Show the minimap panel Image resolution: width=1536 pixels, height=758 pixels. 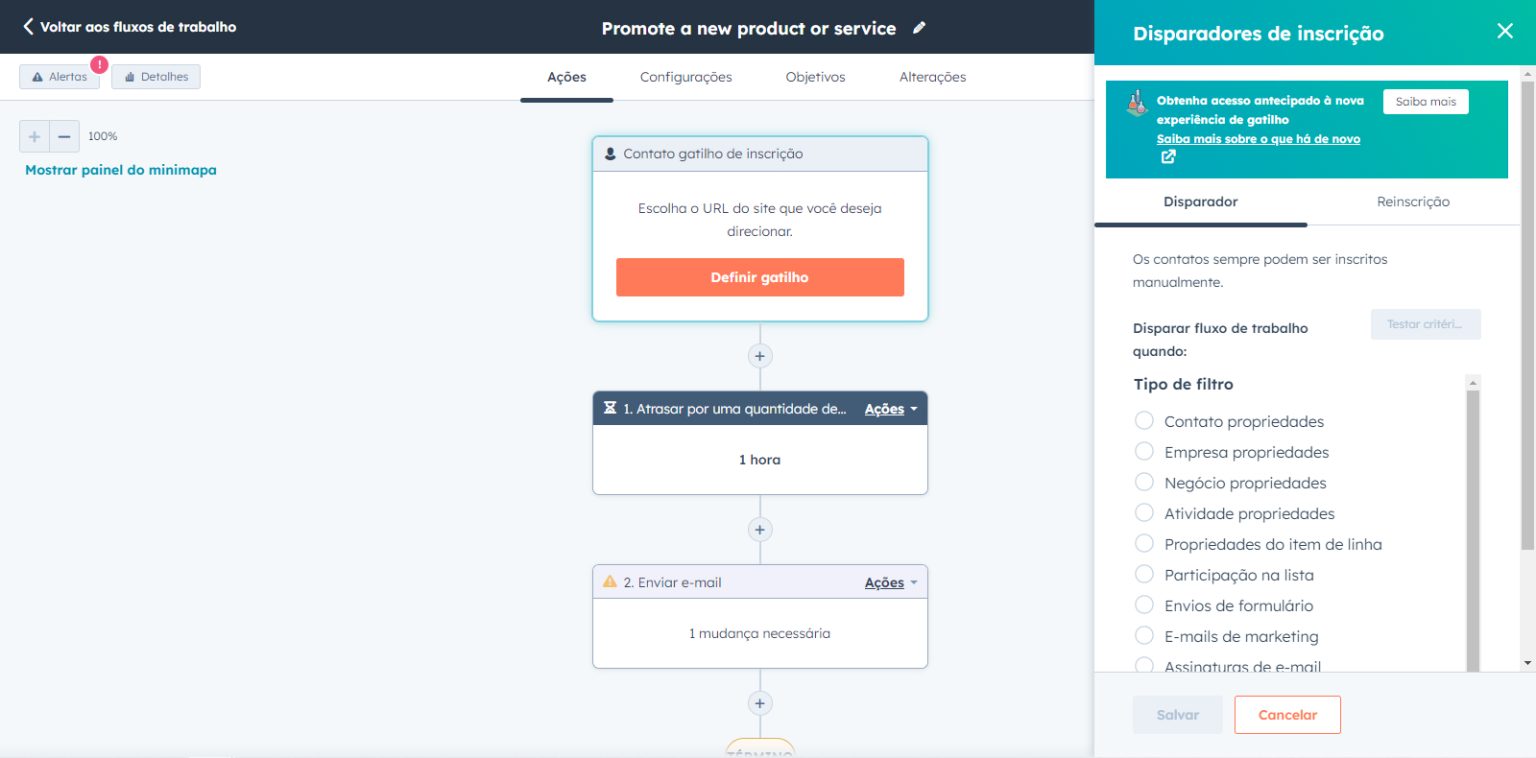pyautogui.click(x=120, y=170)
